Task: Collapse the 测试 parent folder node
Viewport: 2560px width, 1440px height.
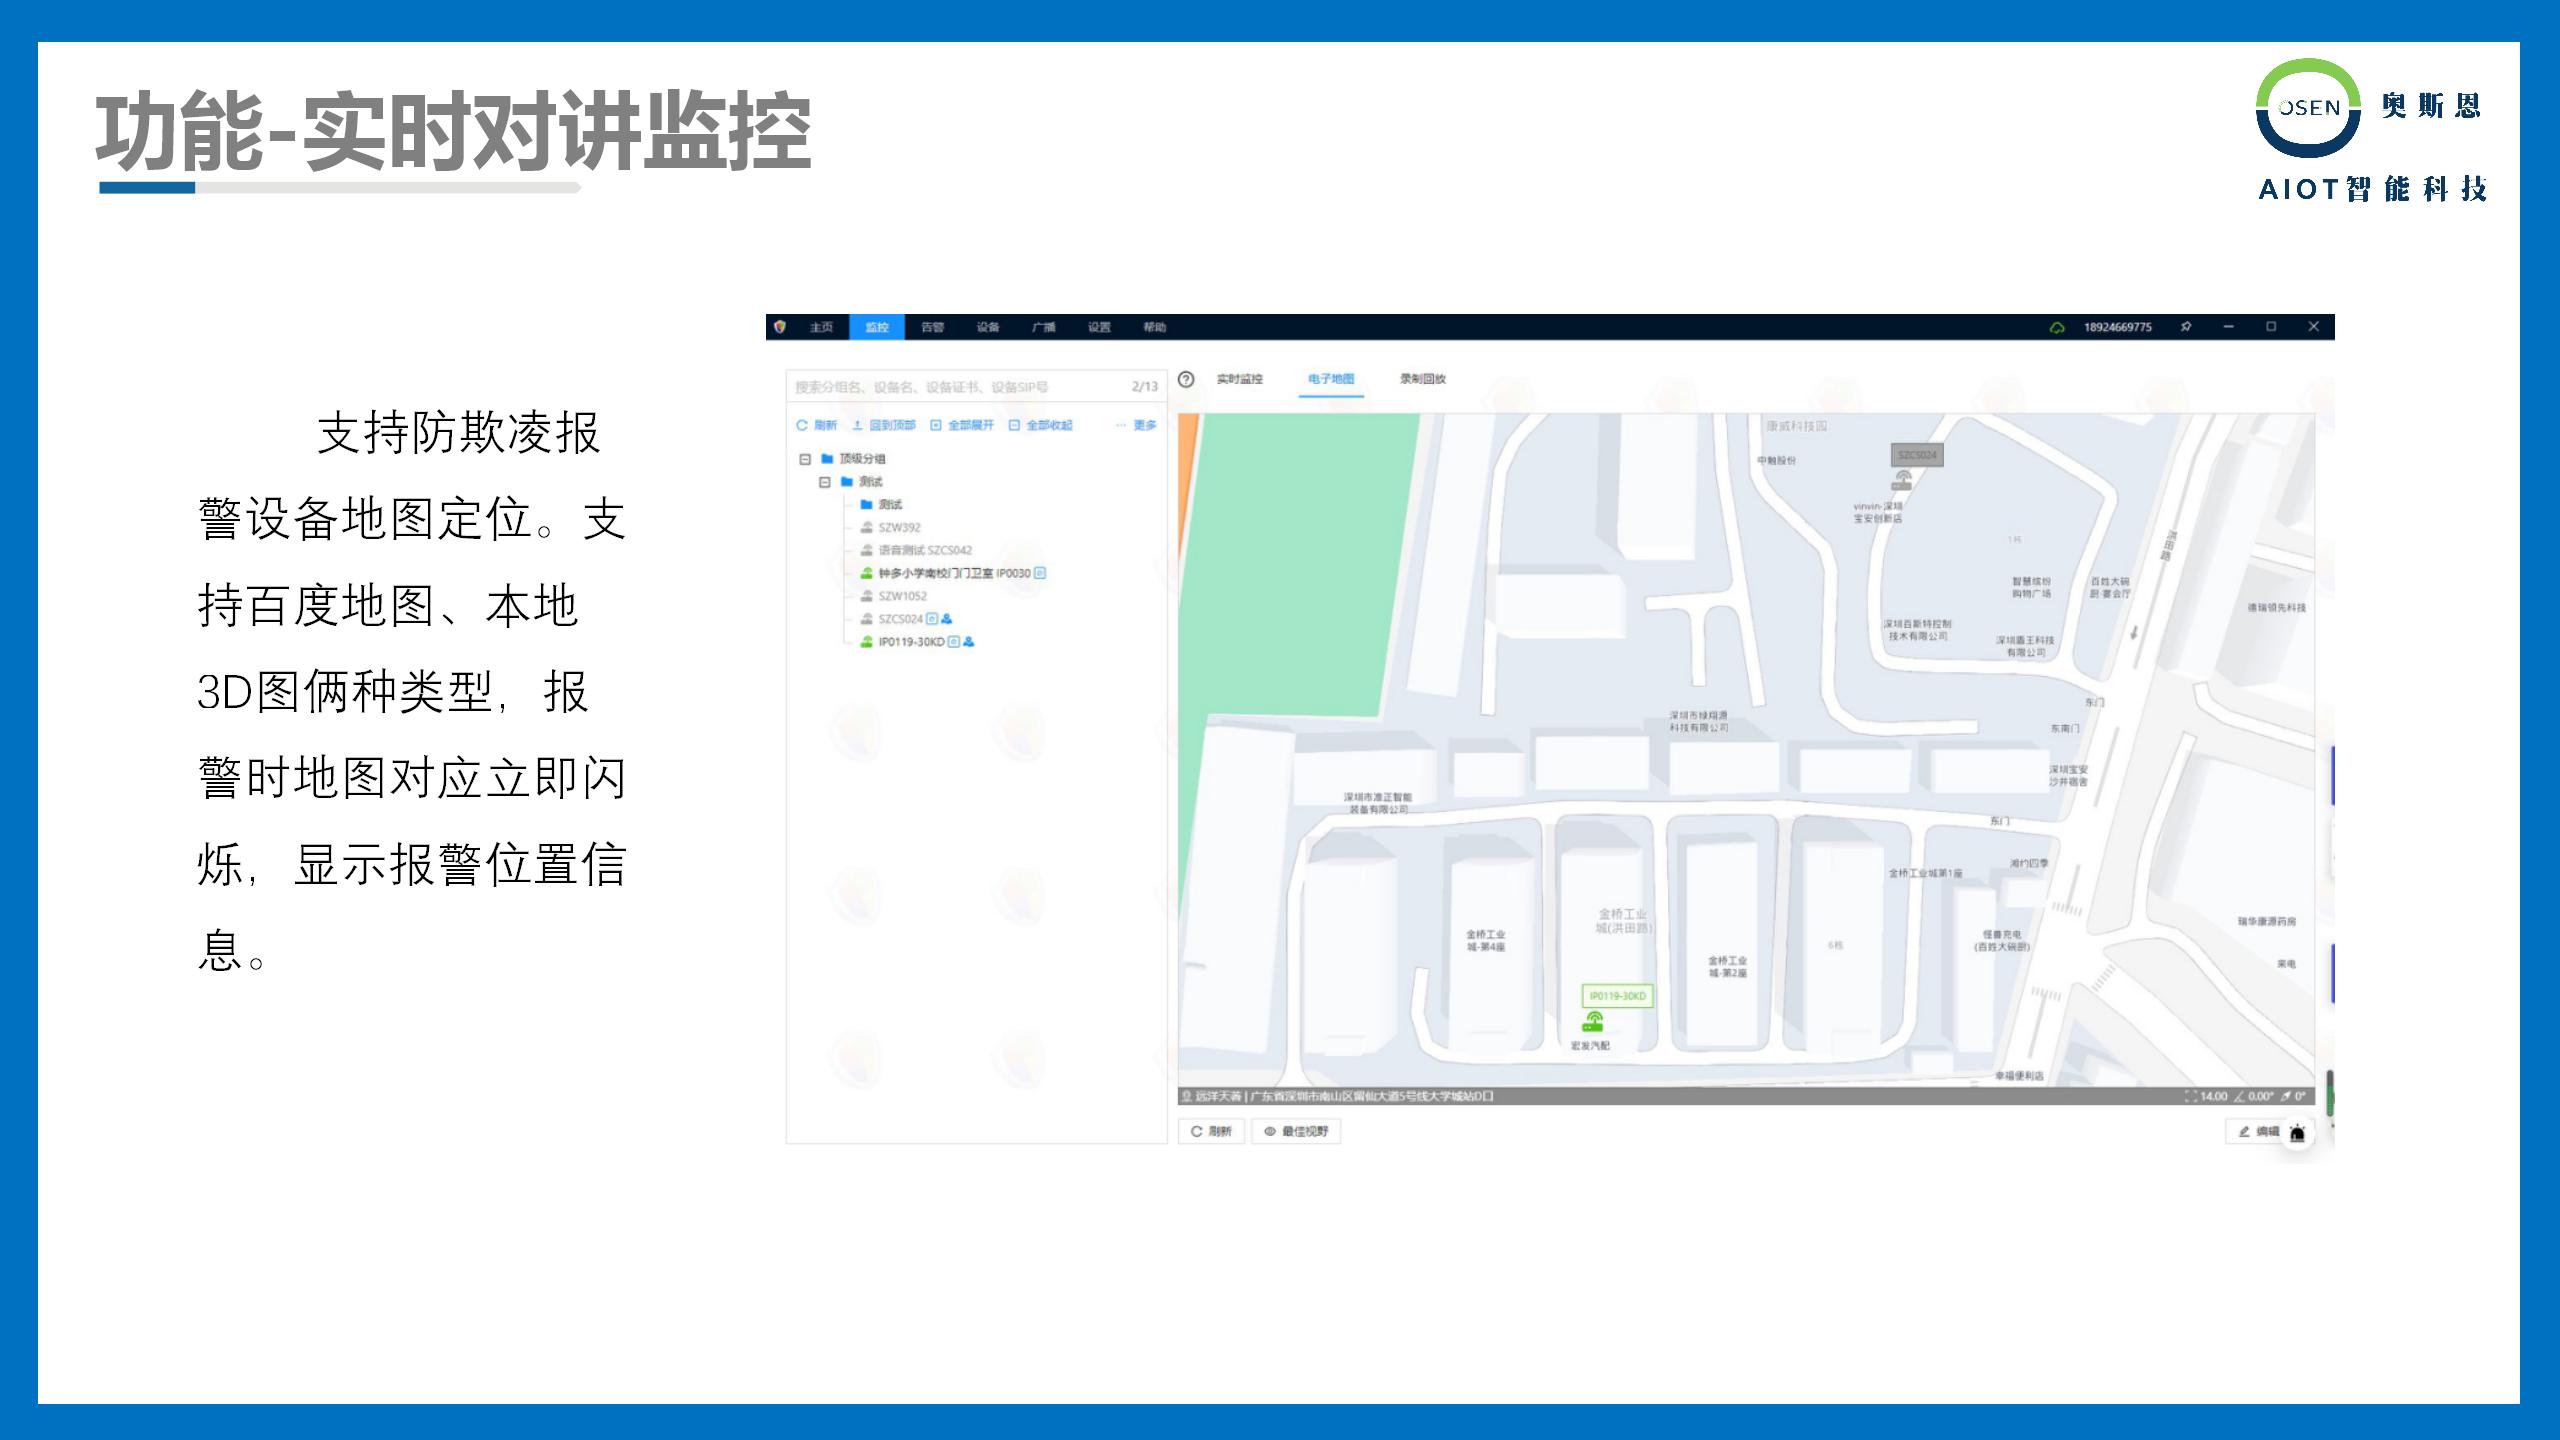Action: (x=825, y=482)
